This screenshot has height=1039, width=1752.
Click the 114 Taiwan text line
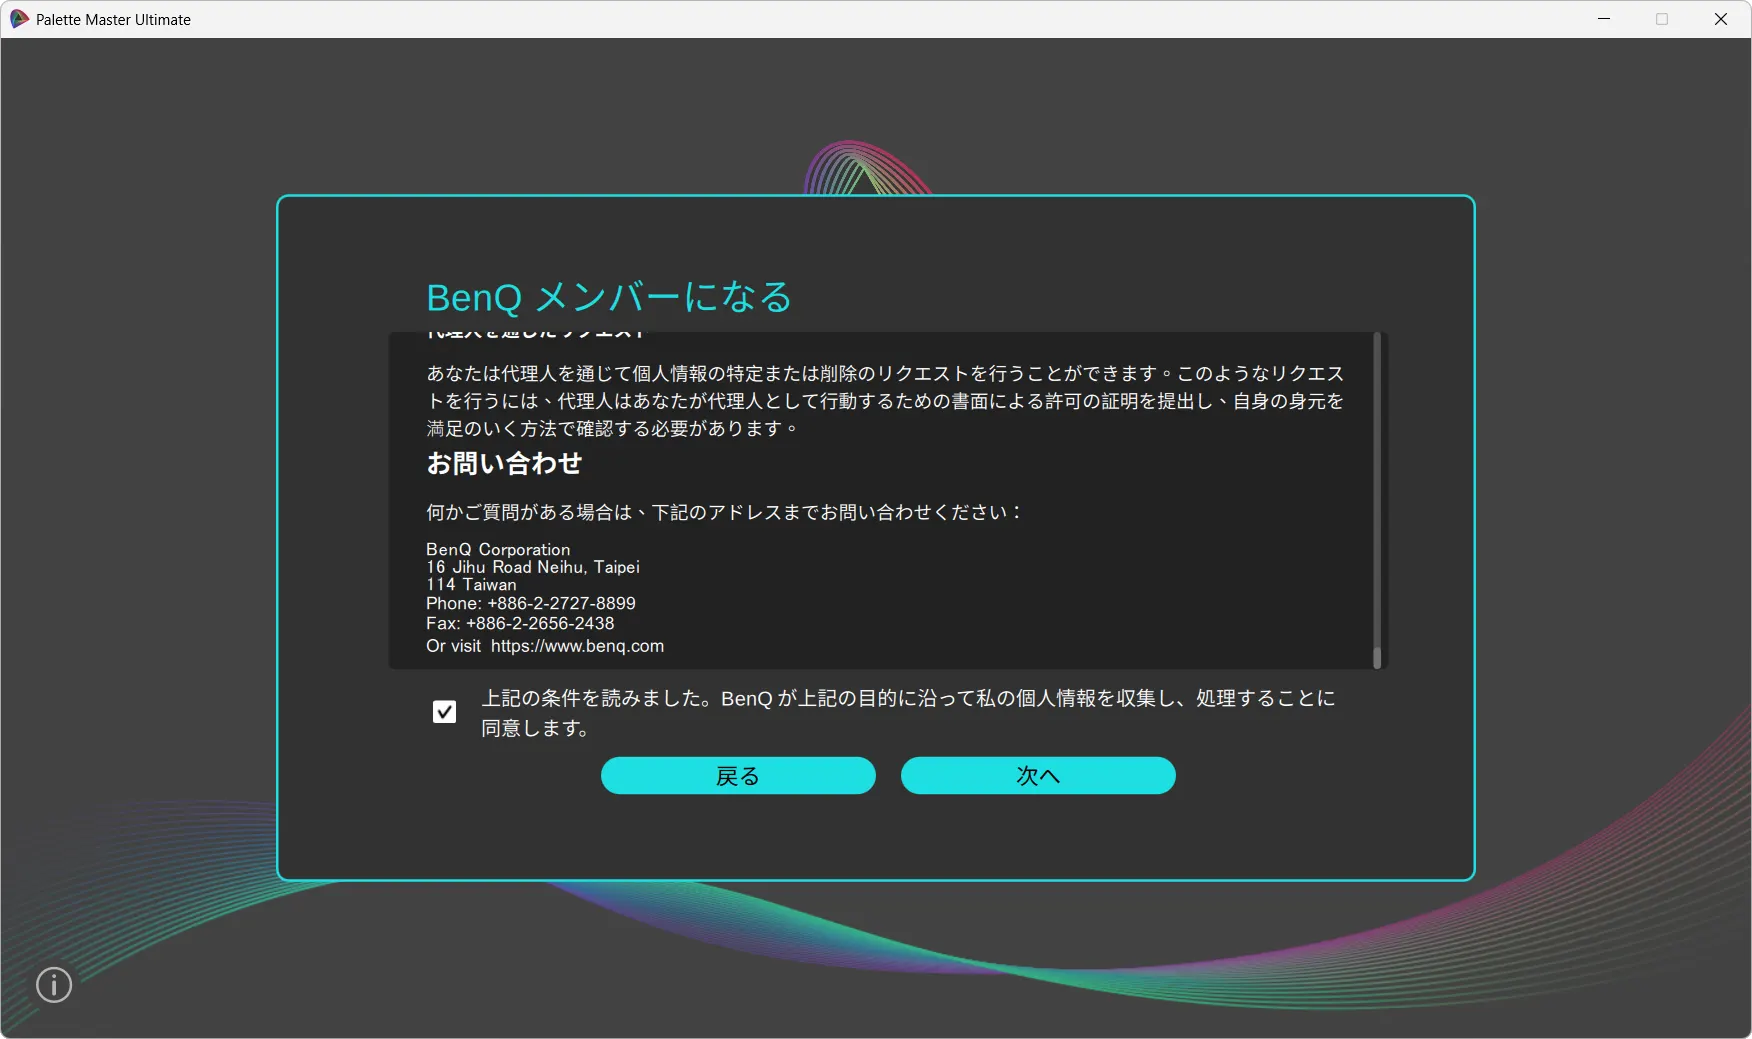471,585
